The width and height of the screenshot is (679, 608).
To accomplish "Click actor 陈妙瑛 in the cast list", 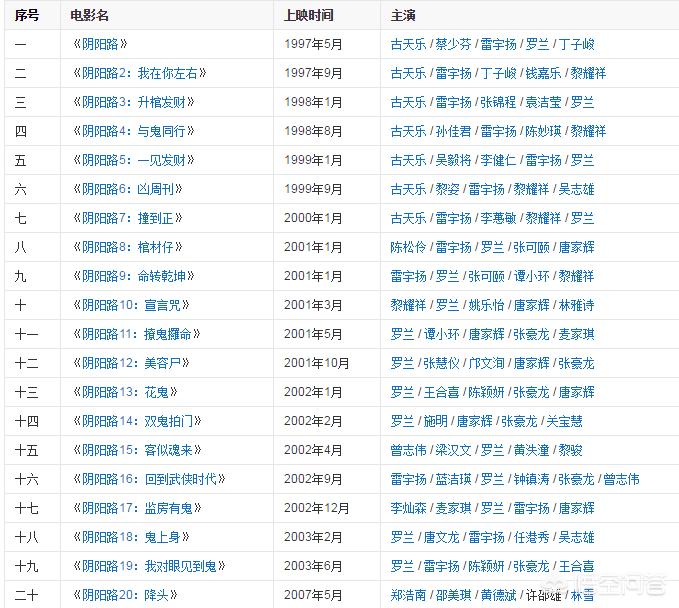I will (543, 131).
